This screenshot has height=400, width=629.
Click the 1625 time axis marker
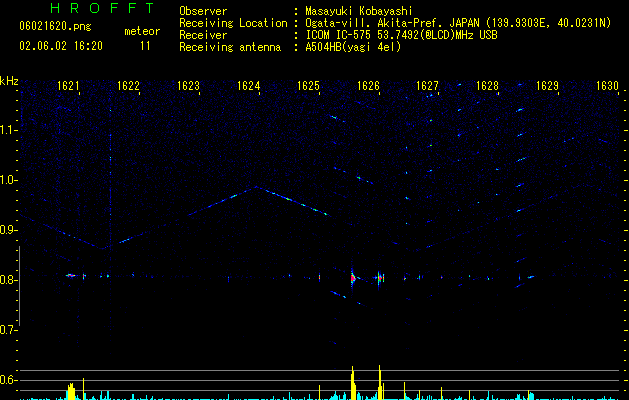click(x=308, y=86)
